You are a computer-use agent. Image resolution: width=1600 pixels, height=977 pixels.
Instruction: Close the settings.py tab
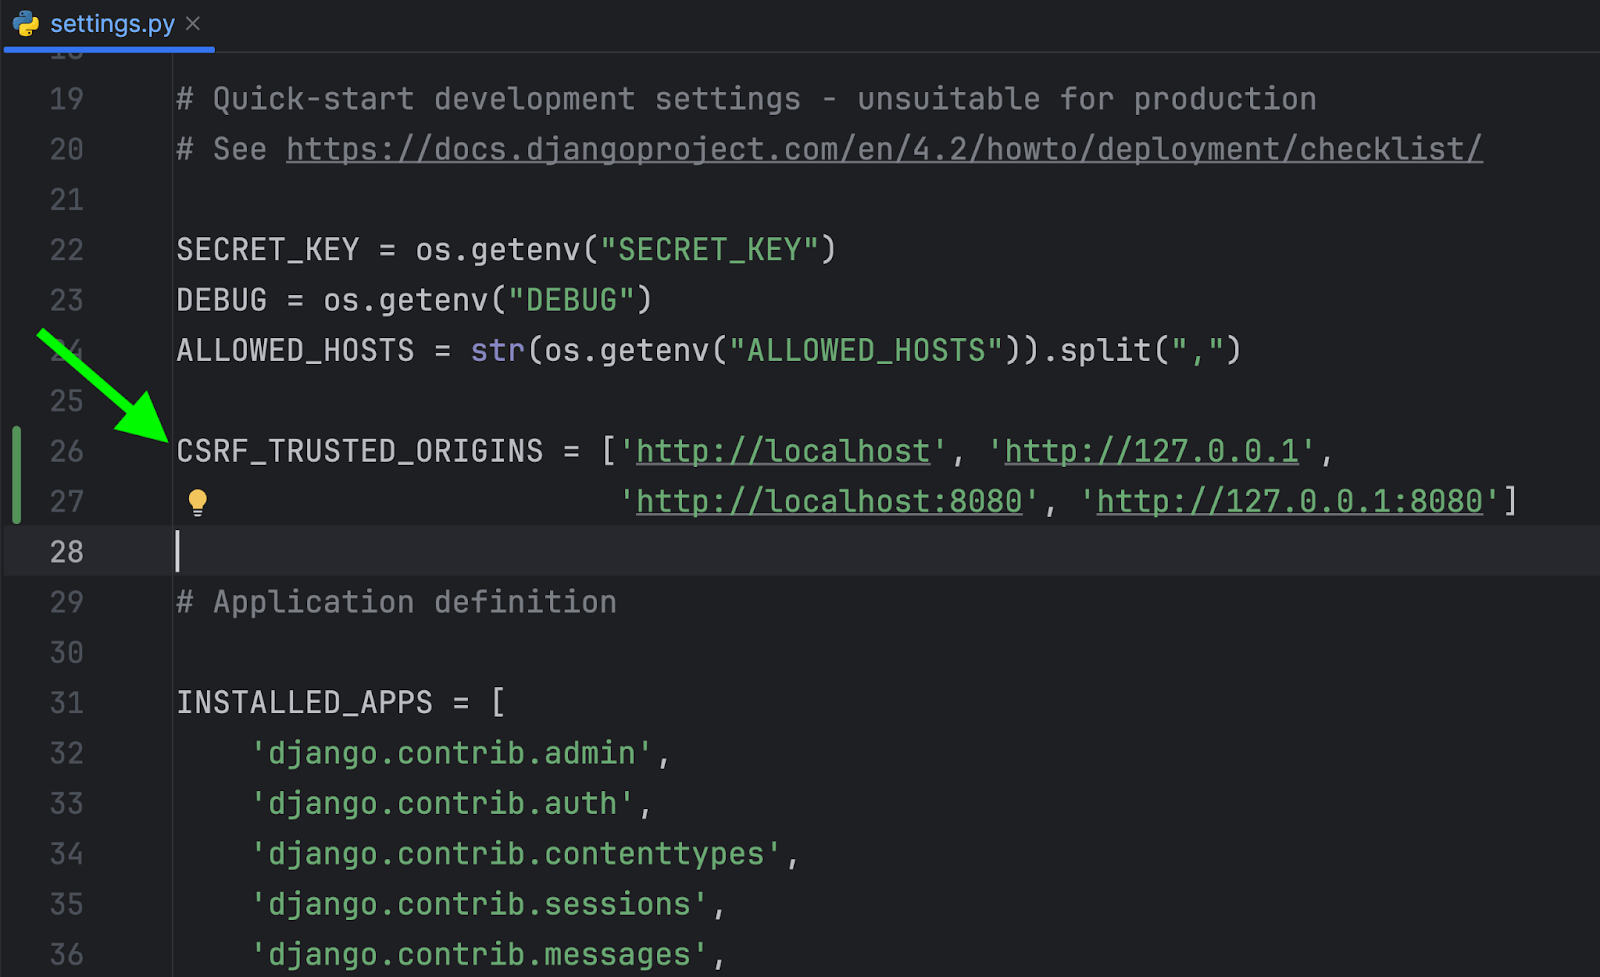click(193, 23)
